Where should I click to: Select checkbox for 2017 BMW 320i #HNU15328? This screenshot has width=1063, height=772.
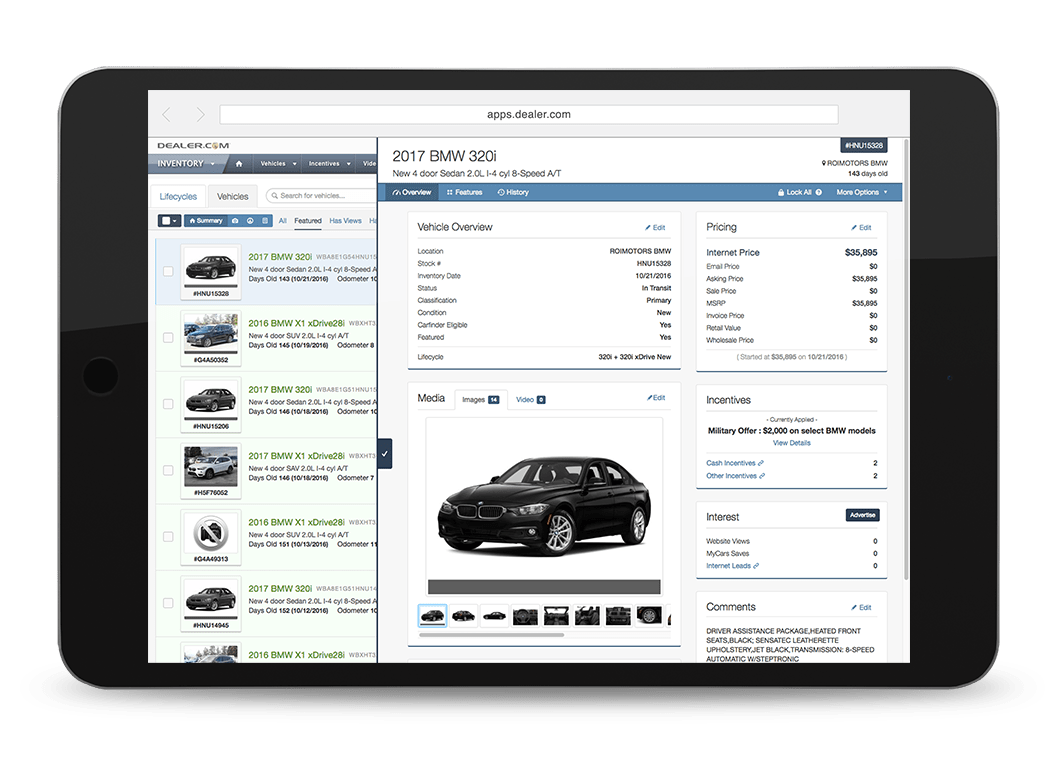(168, 271)
